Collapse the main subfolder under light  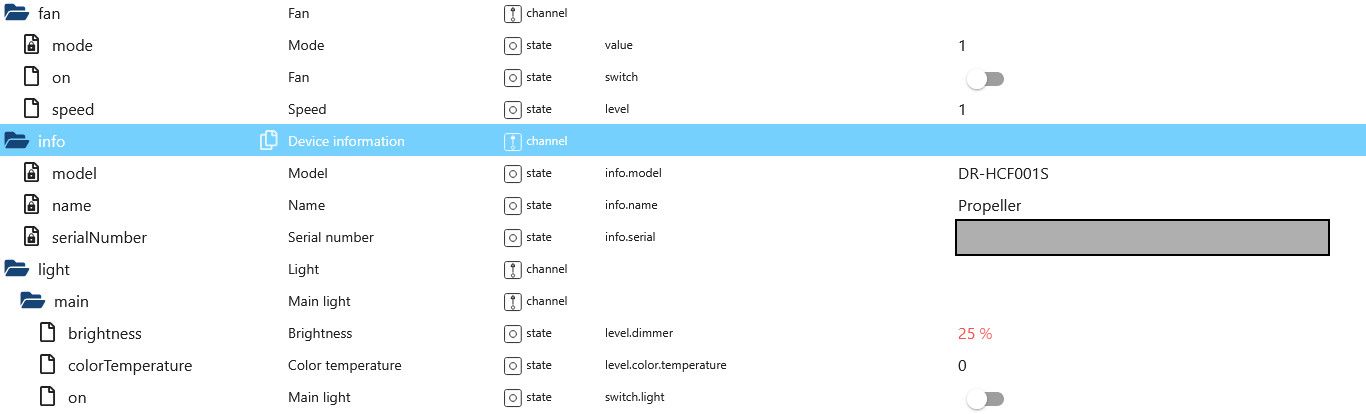point(32,301)
